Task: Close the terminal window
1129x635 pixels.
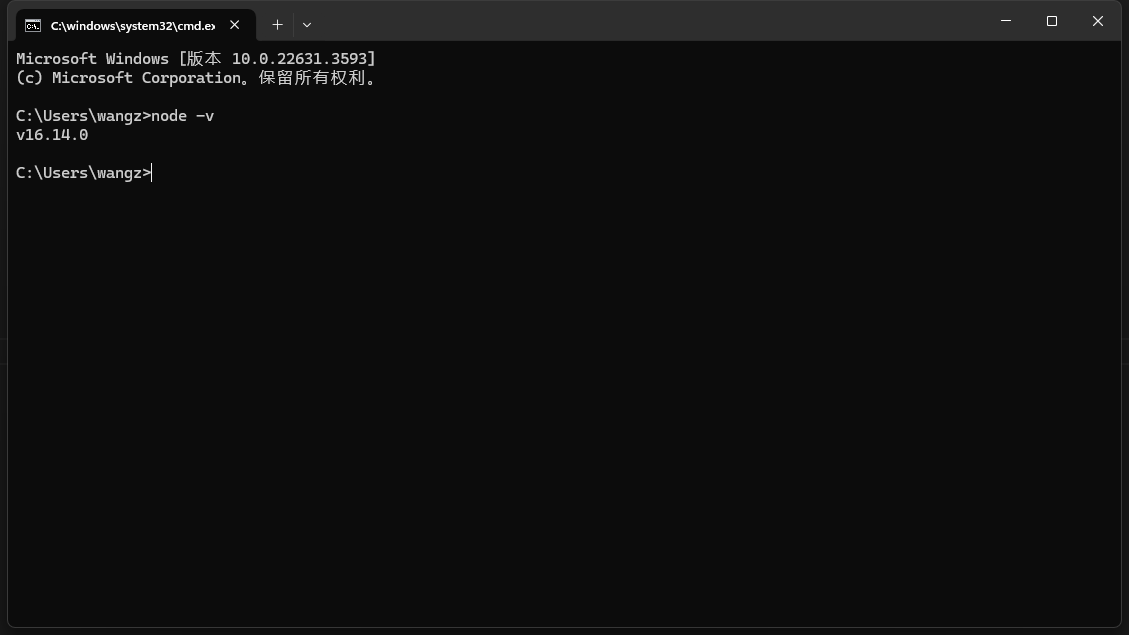Action: pyautogui.click(x=1097, y=21)
